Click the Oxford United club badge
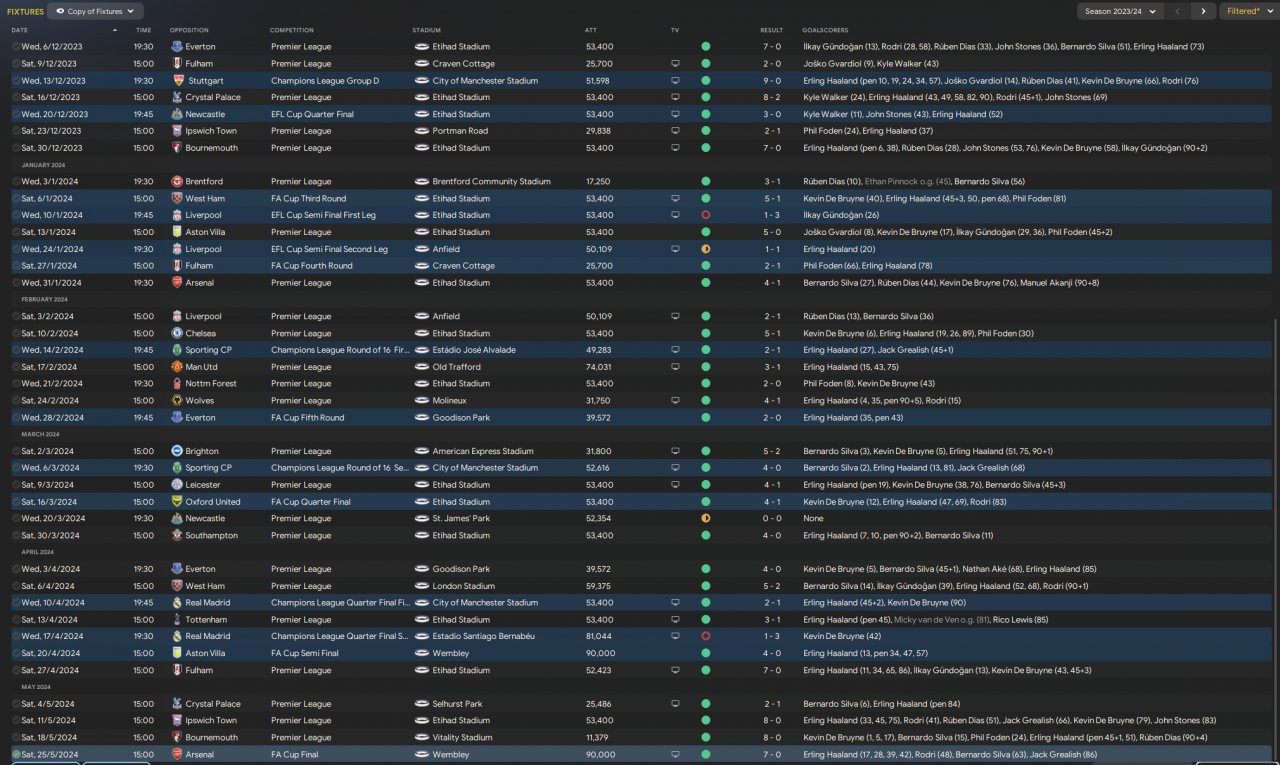The image size is (1280, 765). point(177,502)
